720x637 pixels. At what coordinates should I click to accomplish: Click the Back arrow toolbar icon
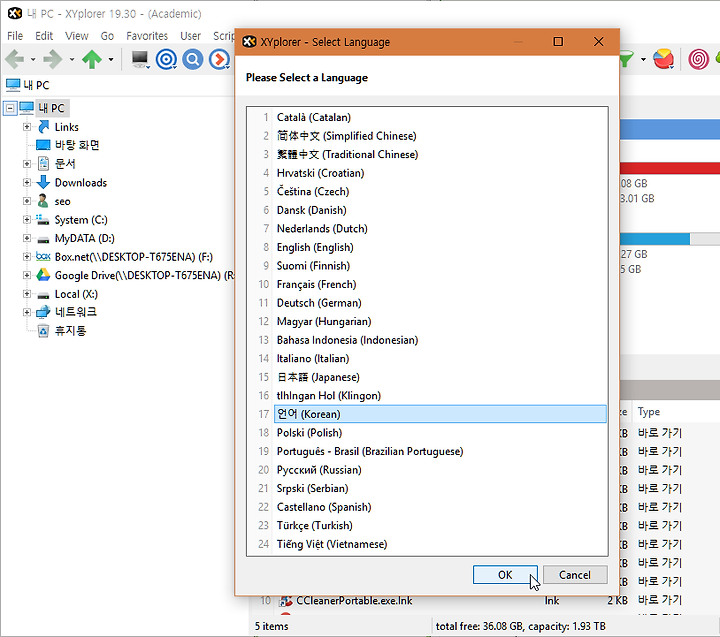14,59
